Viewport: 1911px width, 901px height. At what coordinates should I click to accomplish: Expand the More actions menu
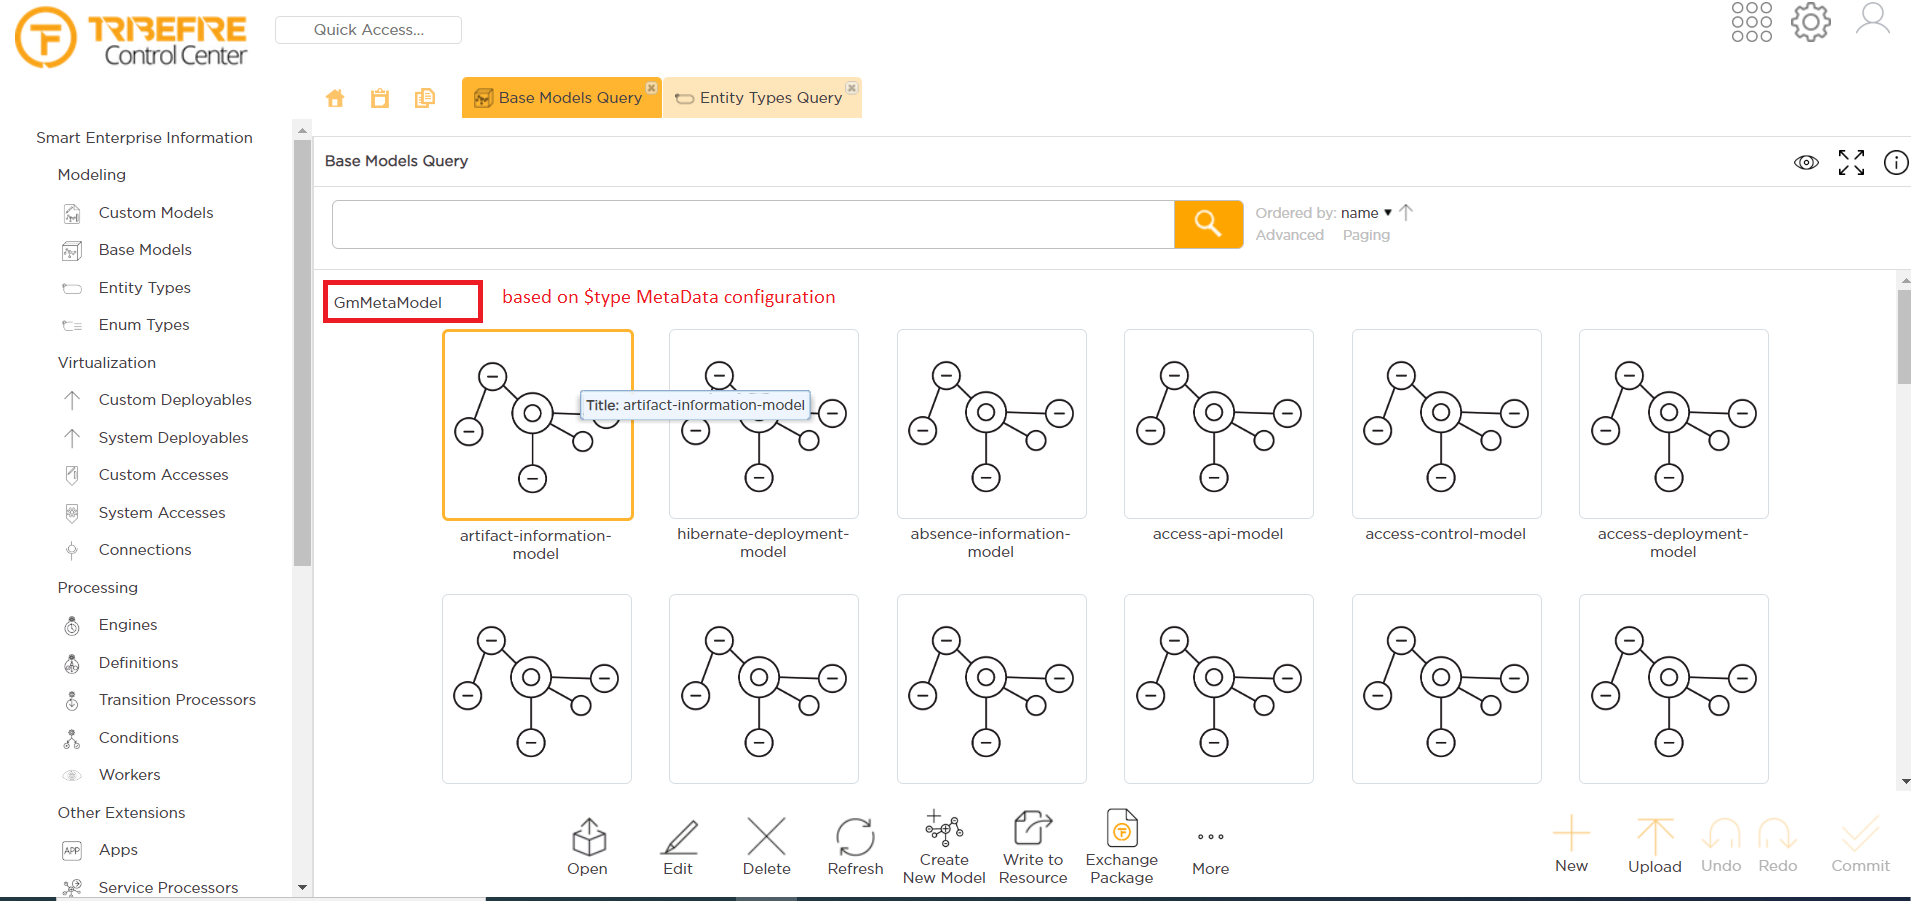tap(1210, 837)
